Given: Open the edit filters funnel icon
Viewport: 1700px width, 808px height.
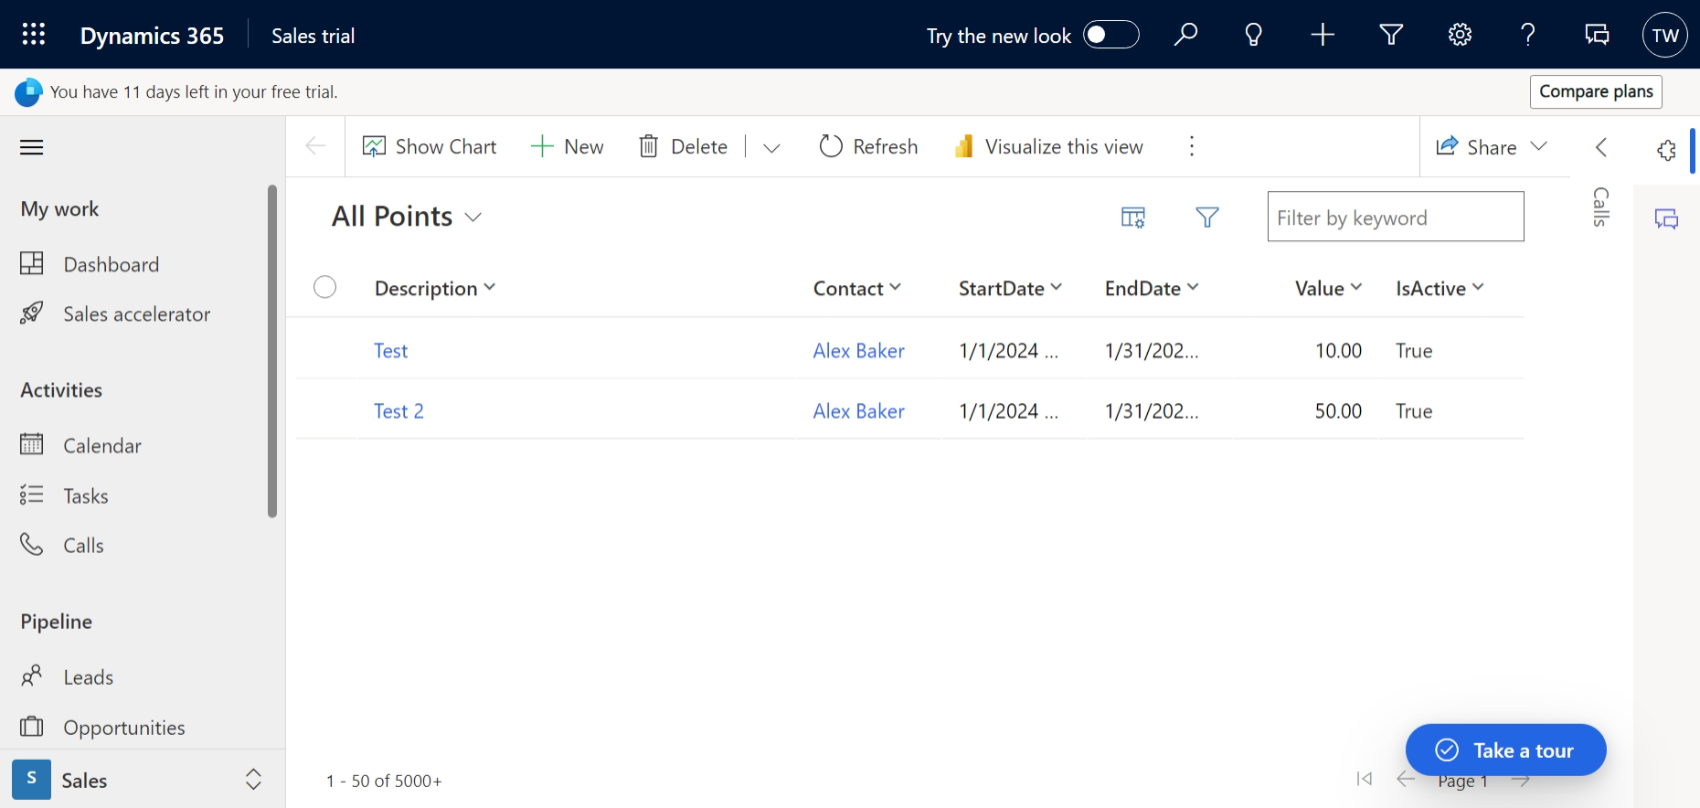Looking at the screenshot, I should [x=1207, y=217].
